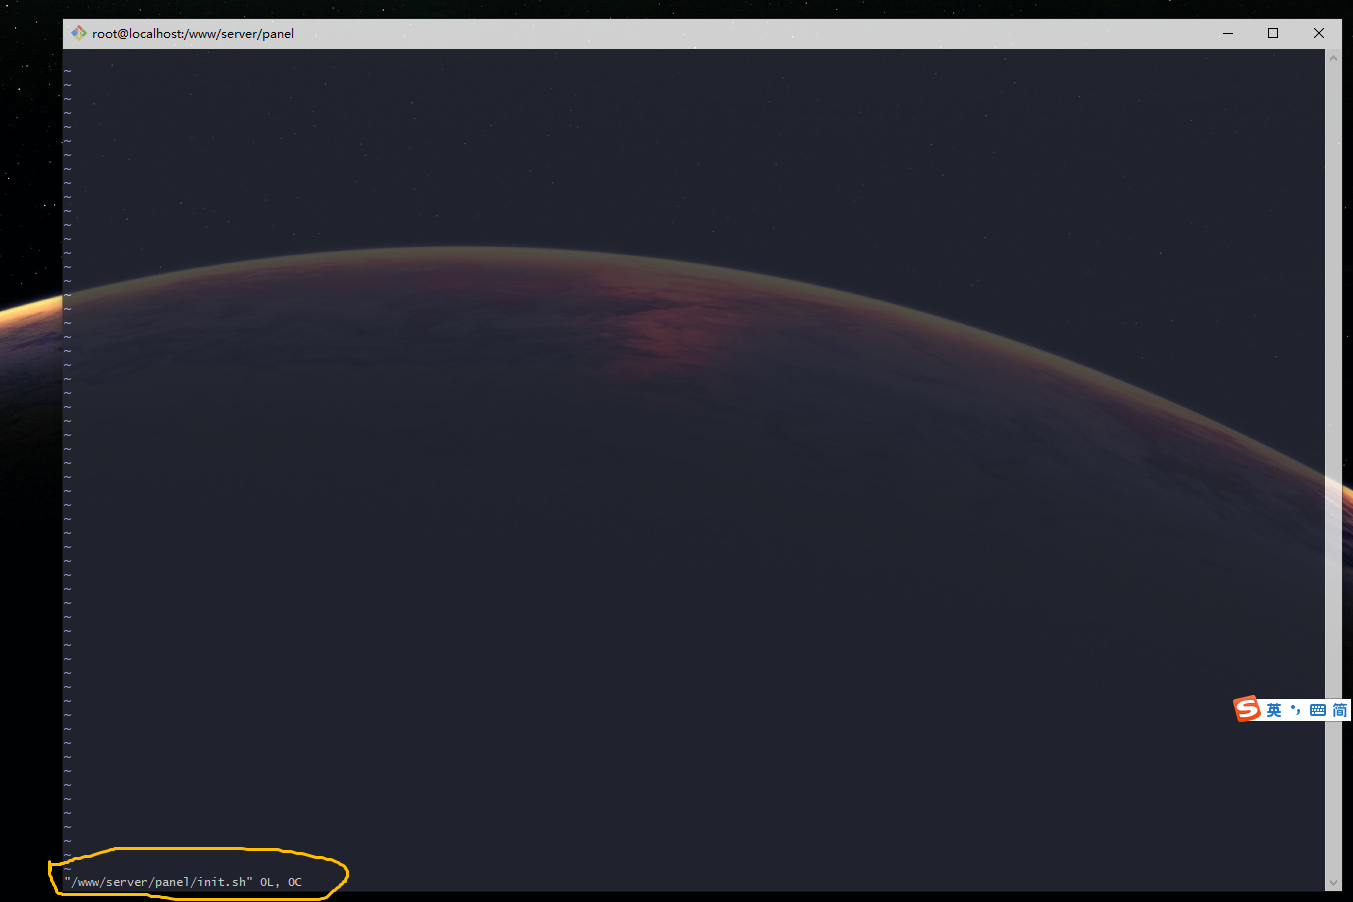Switch the 简 simplified Chinese toggle
This screenshot has height=902, width=1353.
(x=1339, y=710)
